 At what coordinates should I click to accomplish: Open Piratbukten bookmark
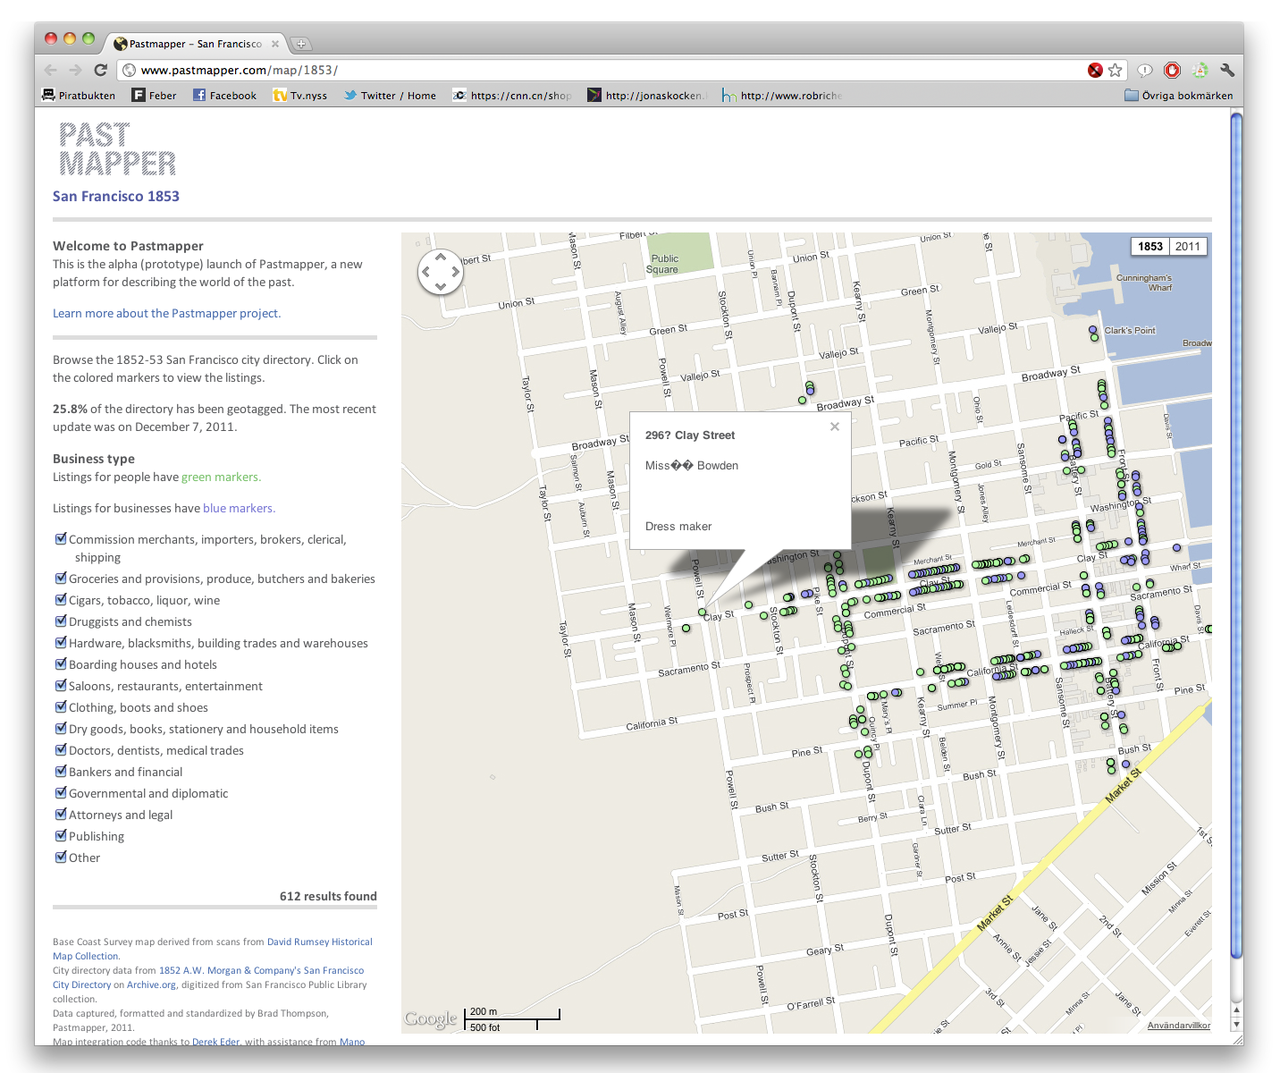78,96
